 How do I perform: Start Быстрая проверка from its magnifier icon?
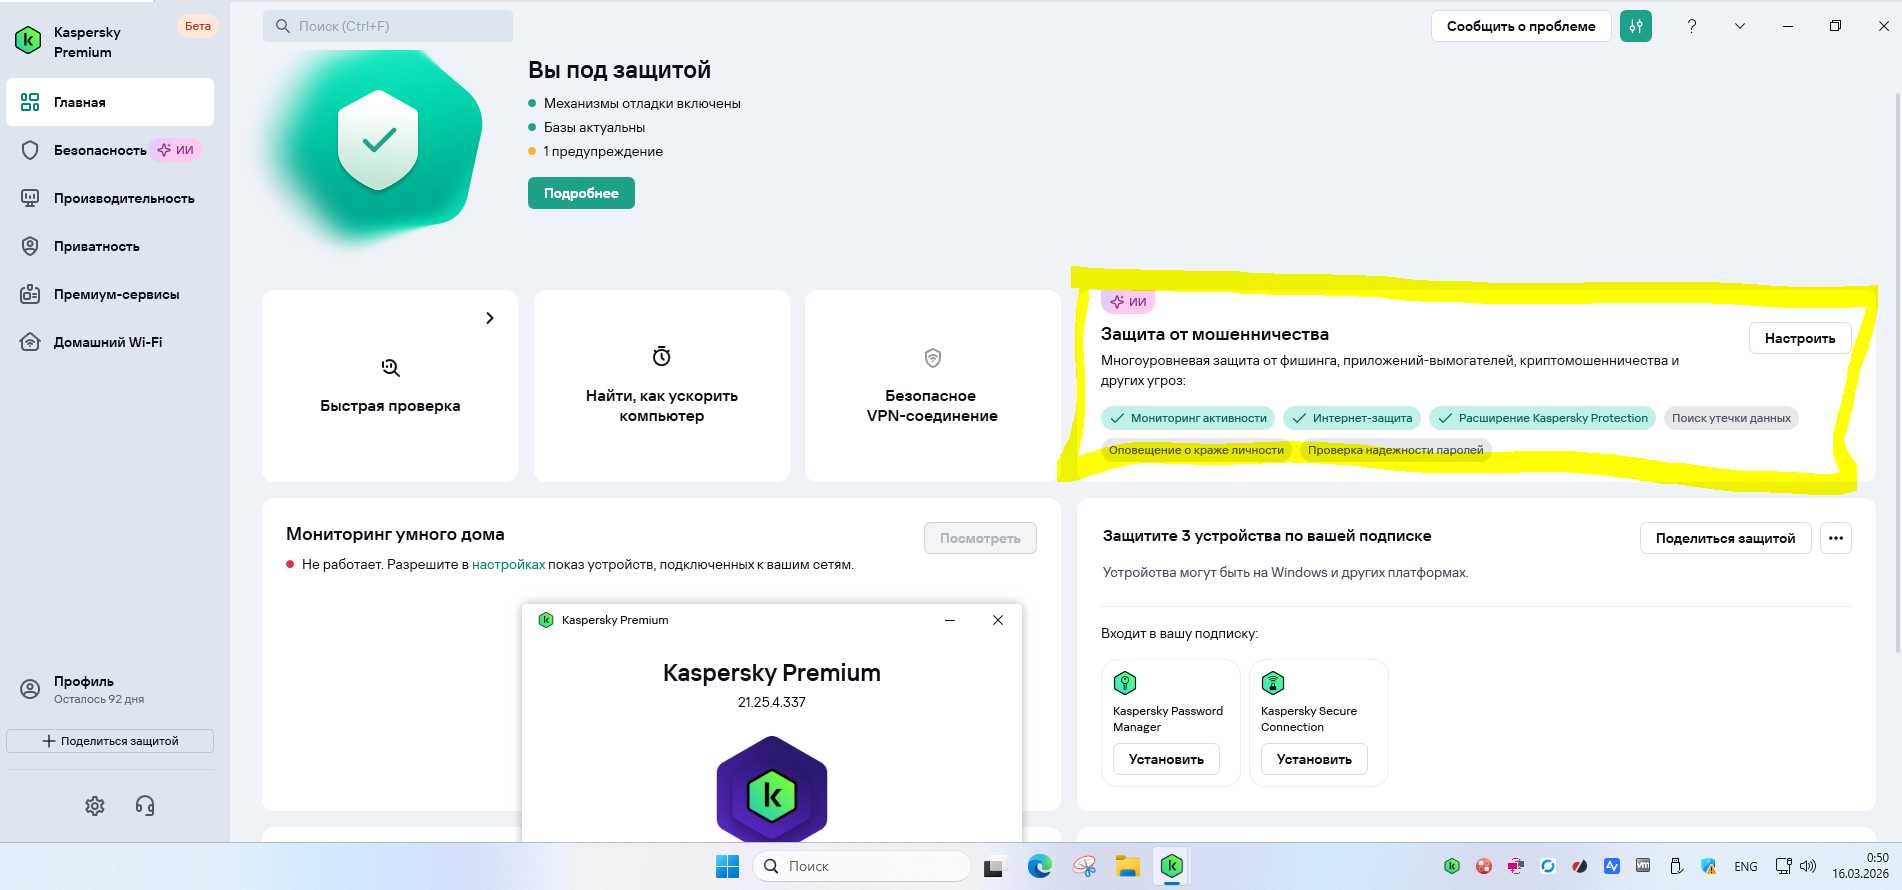coord(390,368)
